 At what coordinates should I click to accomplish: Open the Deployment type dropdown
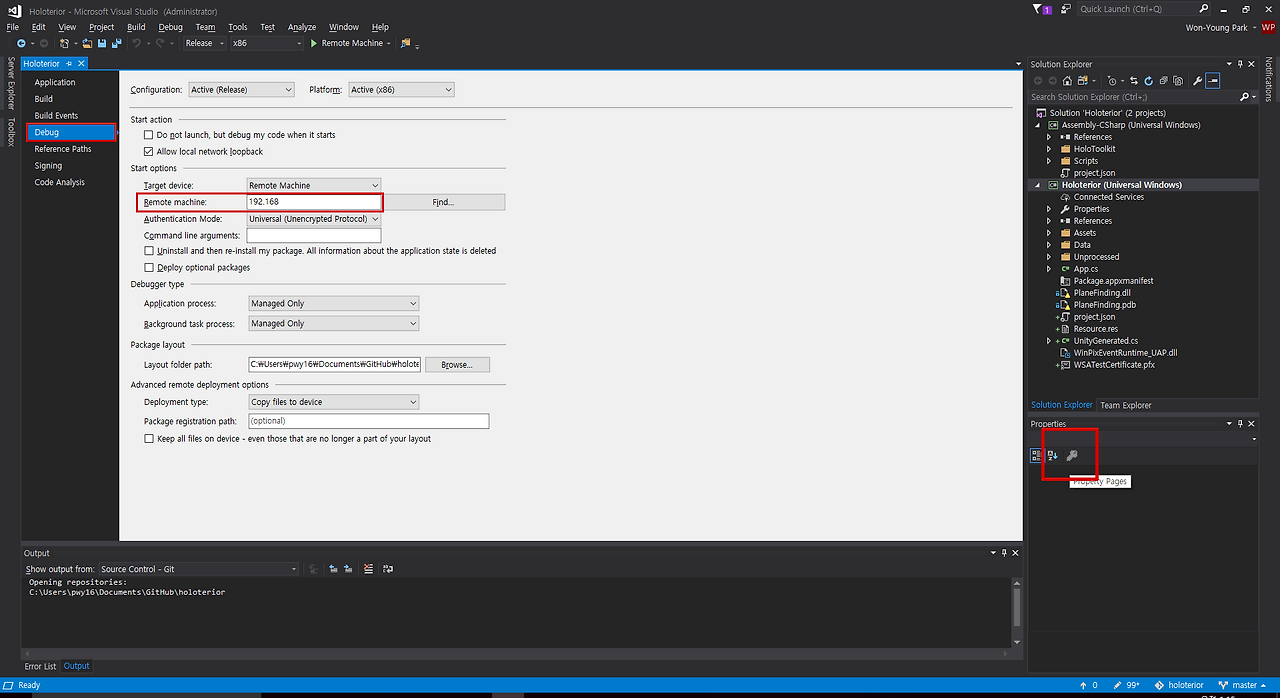(x=333, y=402)
